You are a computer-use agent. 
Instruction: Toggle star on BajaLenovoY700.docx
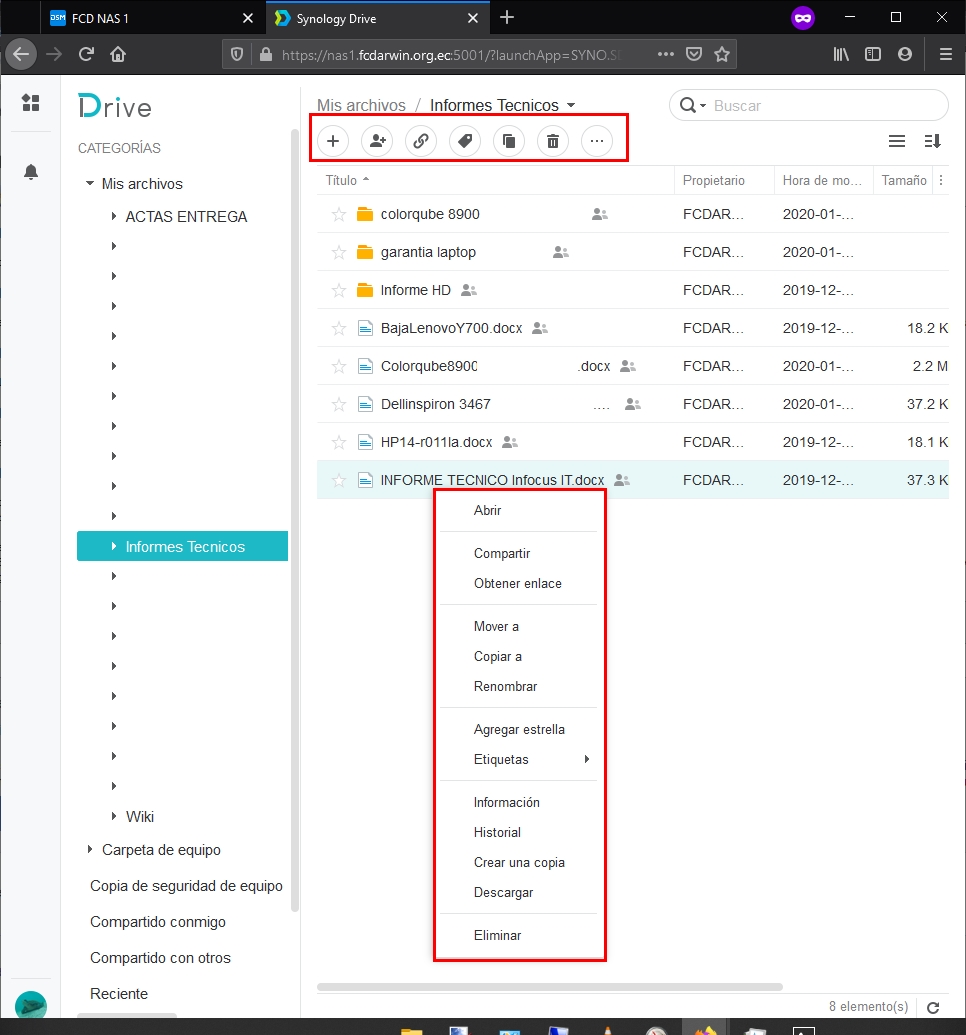339,328
